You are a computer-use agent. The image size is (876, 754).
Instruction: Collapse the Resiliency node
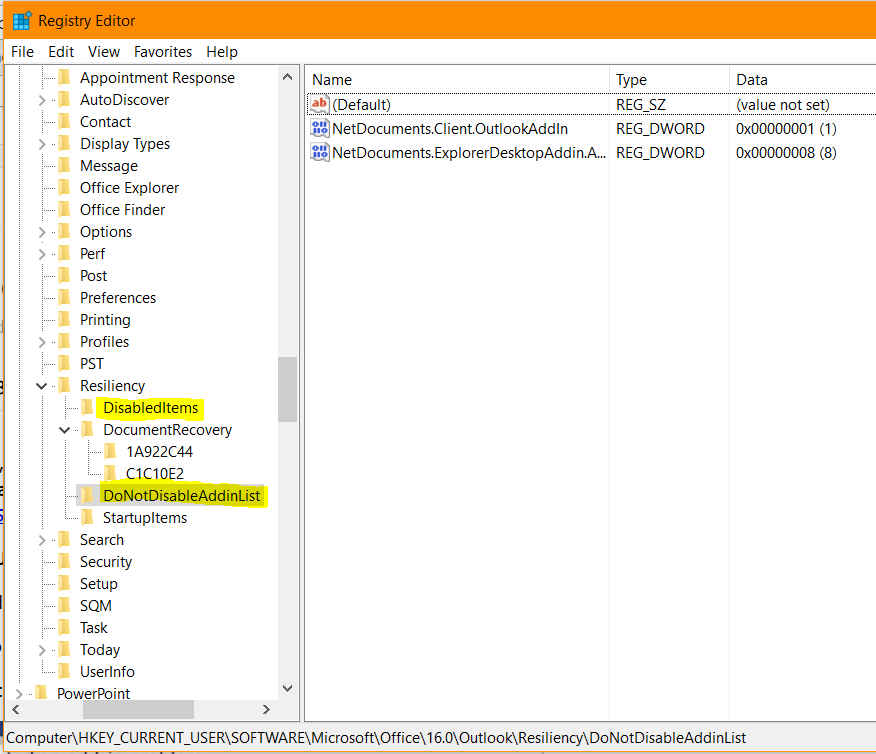click(42, 385)
